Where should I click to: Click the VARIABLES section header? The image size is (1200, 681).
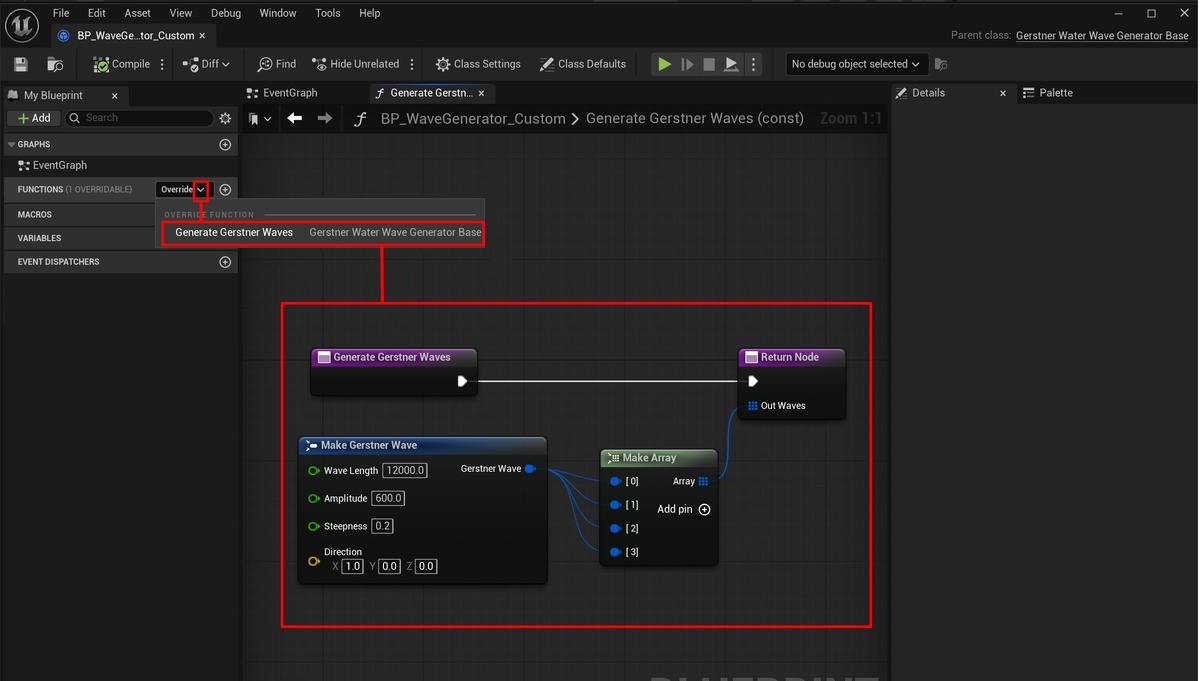pos(39,238)
